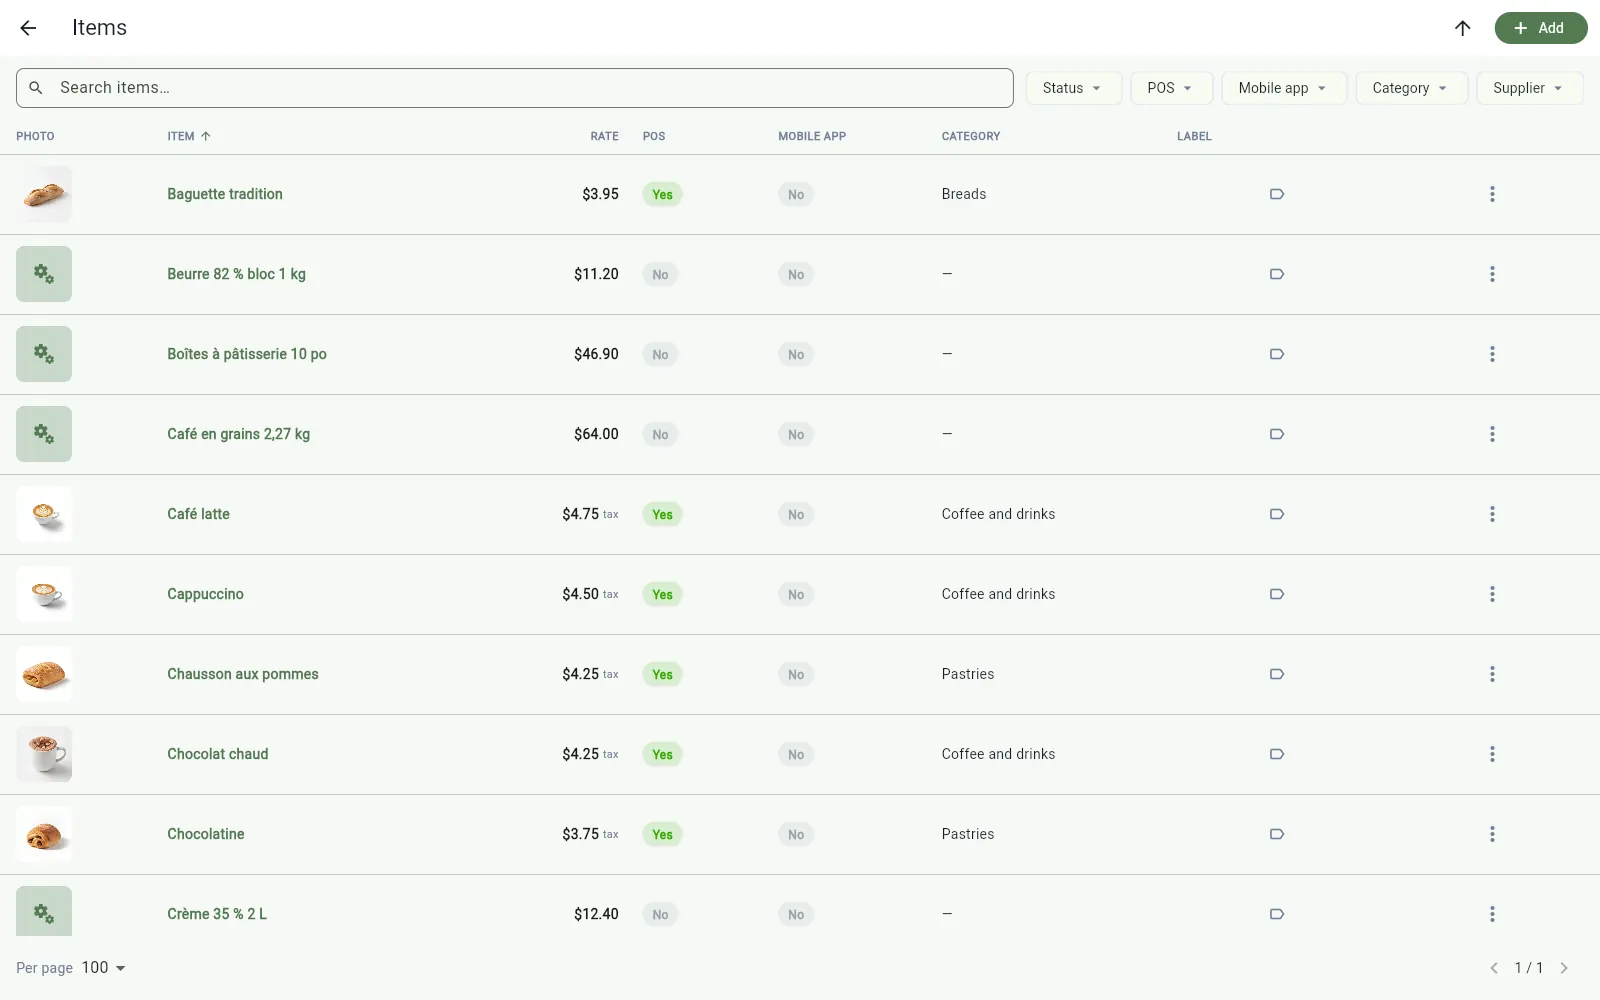
Task: Open label tag for Chocolat chaud
Action: pos(1277,754)
